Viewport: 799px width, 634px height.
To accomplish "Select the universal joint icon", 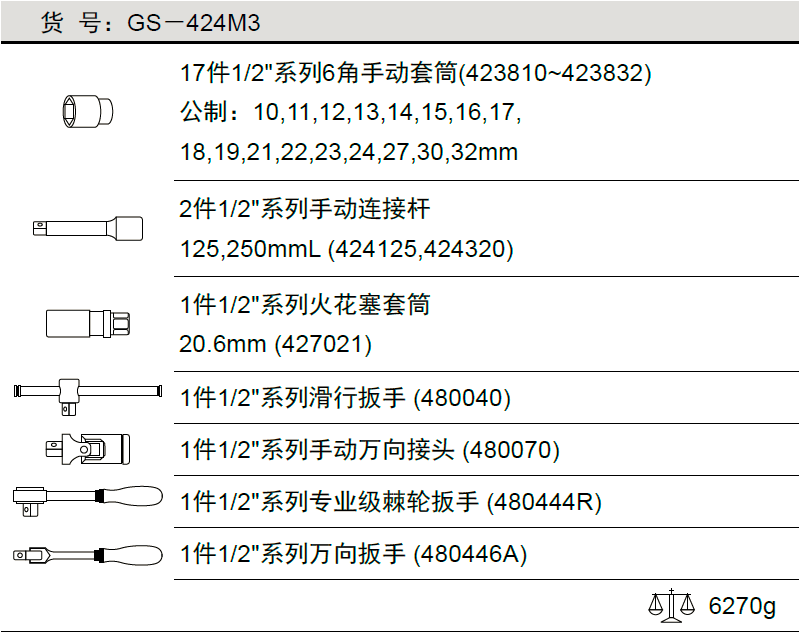I will point(88,447).
